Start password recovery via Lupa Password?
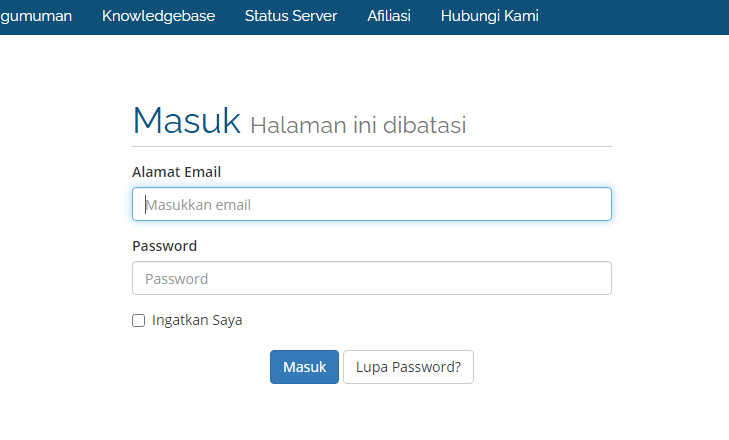Viewport: 729px width, 440px height. pos(408,367)
